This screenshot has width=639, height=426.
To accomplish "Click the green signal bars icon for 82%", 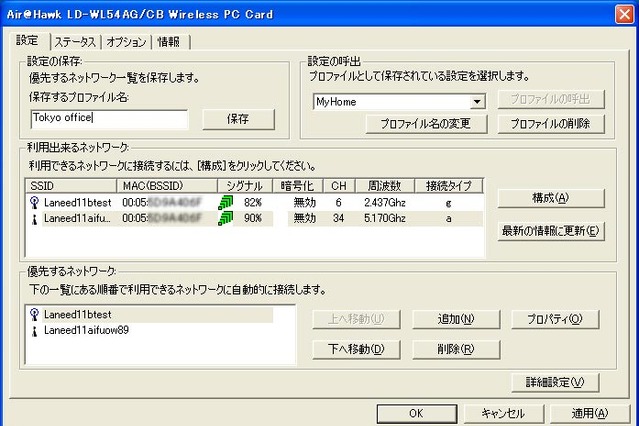I will (226, 202).
